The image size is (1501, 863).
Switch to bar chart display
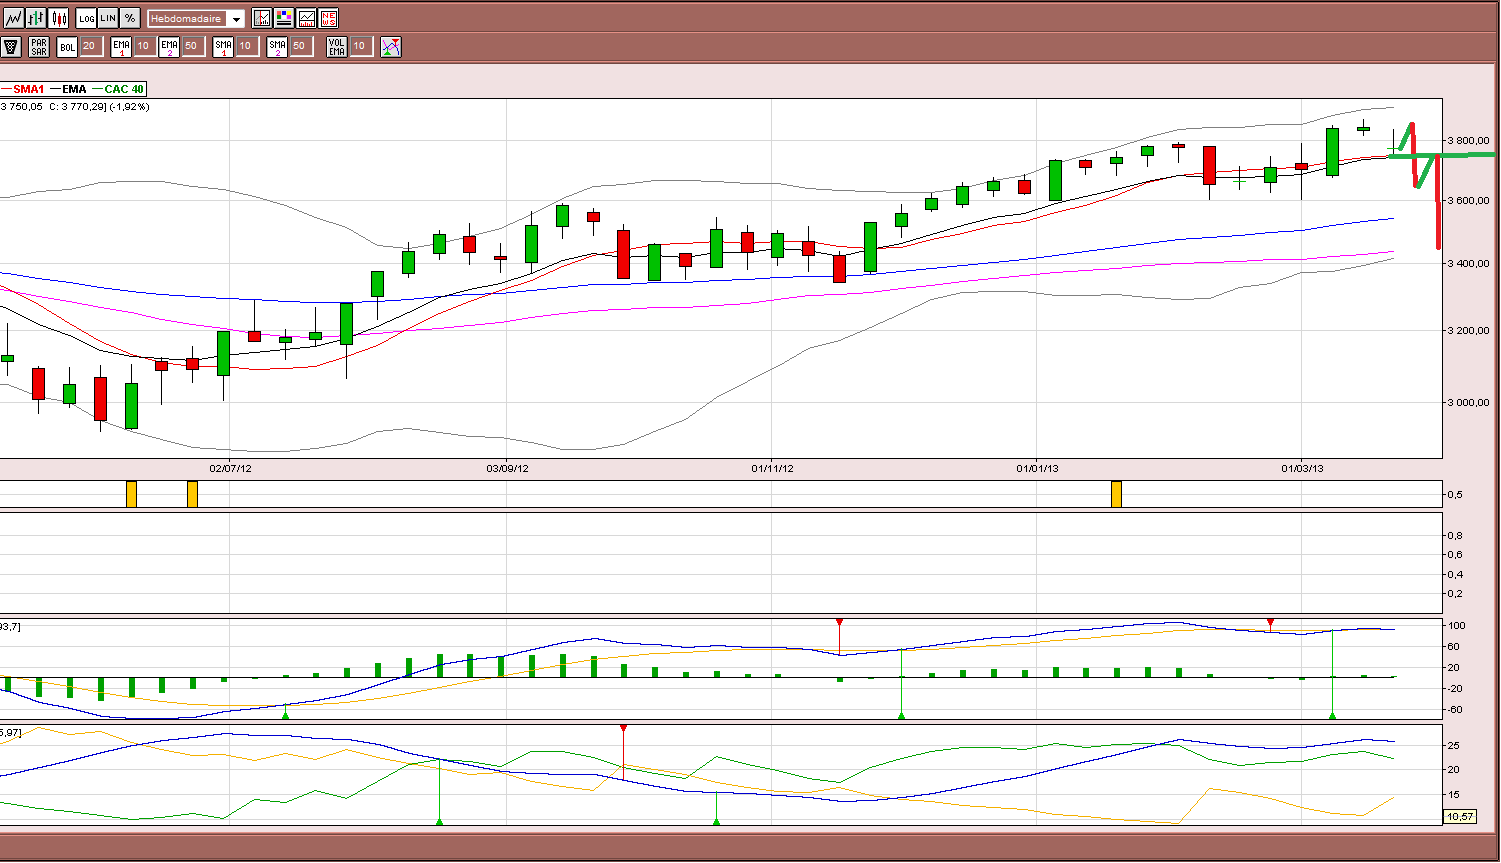point(36,18)
